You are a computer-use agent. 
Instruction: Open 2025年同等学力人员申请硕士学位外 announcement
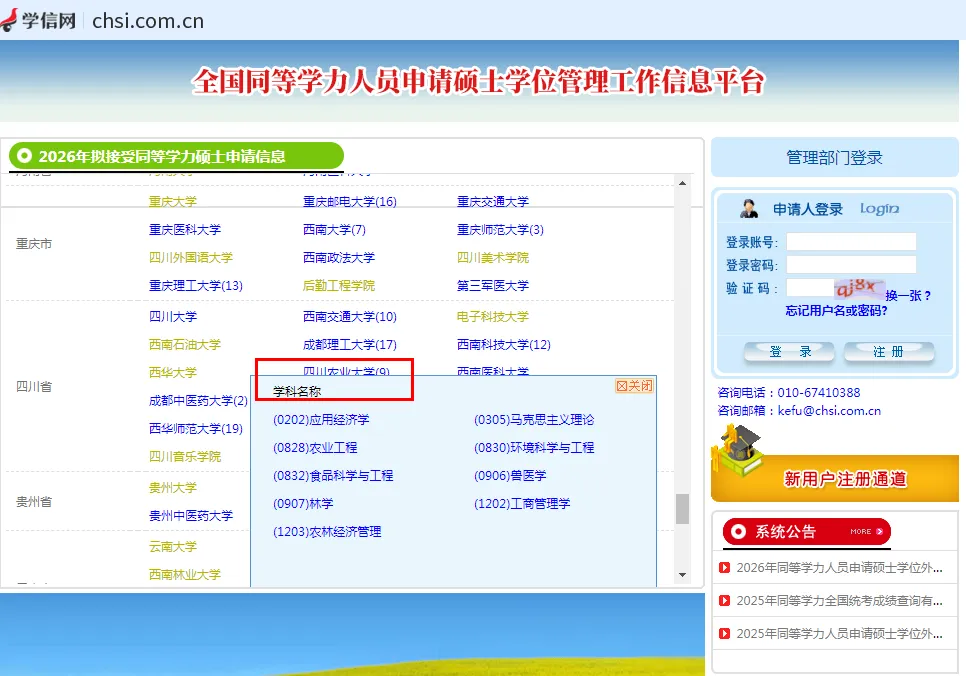pyautogui.click(x=839, y=633)
